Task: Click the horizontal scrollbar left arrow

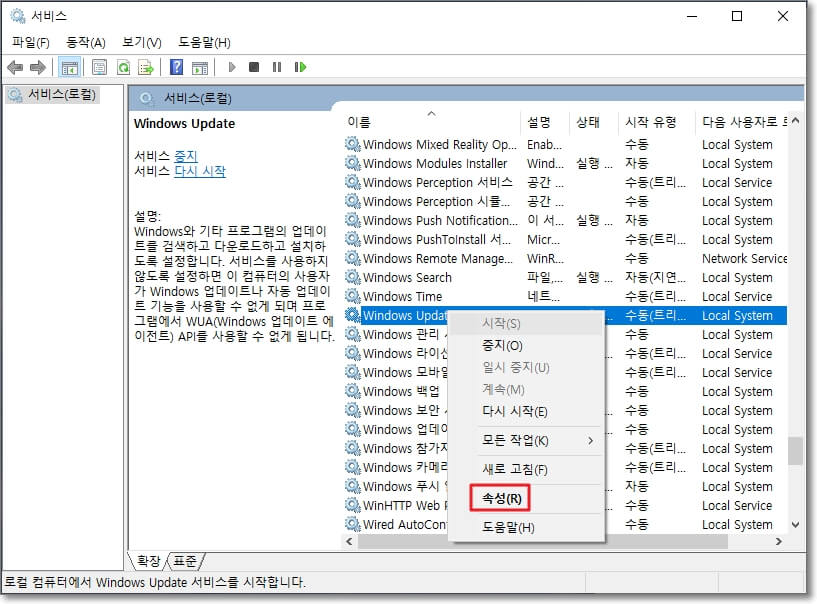Action: point(350,541)
